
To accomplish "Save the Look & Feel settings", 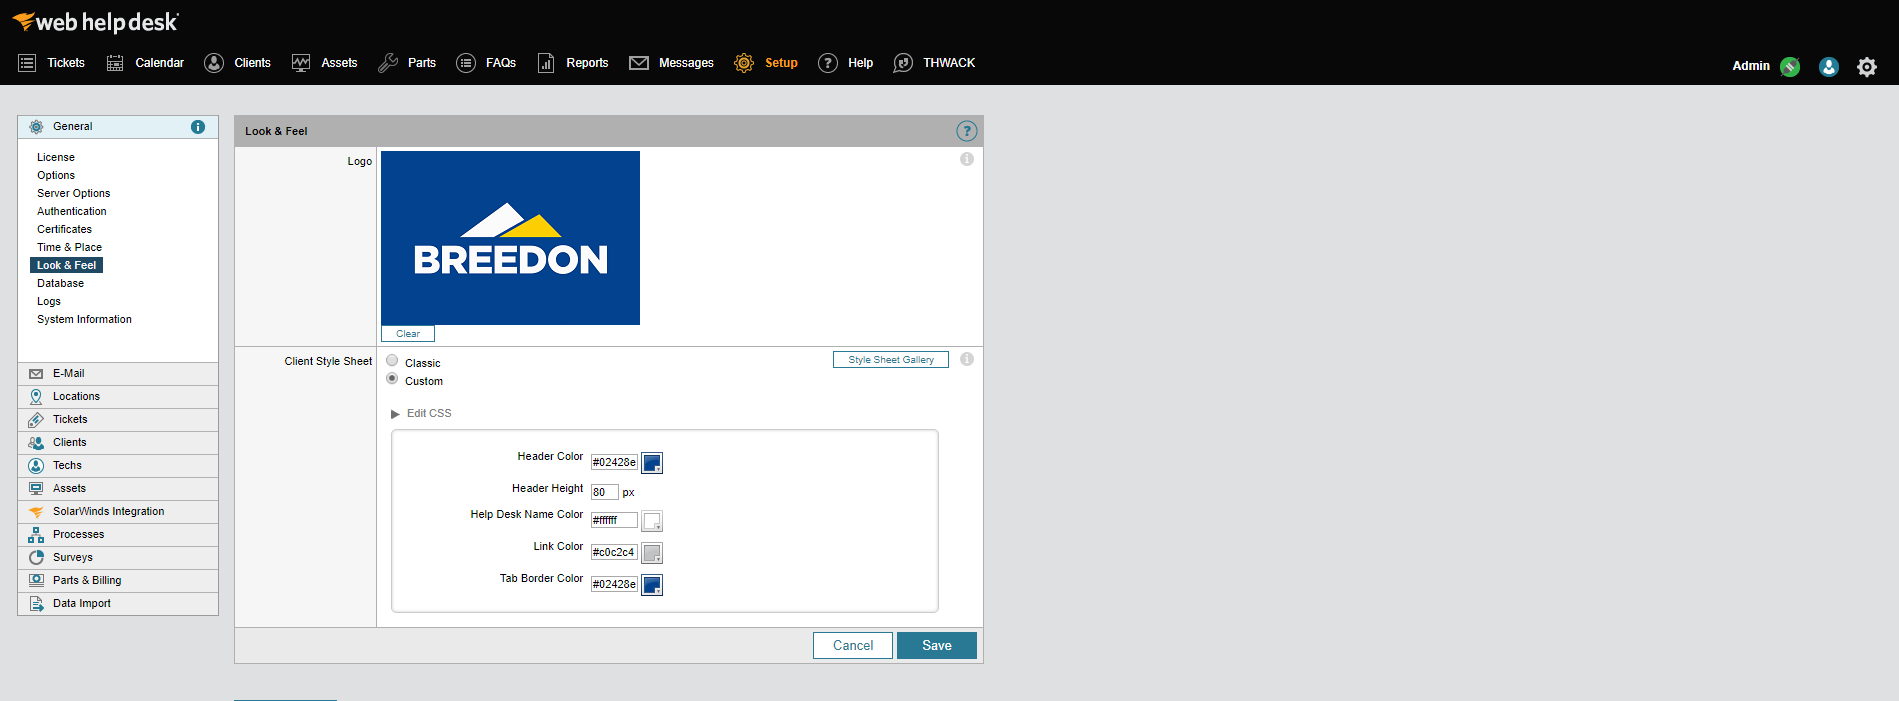I will 937,646.
